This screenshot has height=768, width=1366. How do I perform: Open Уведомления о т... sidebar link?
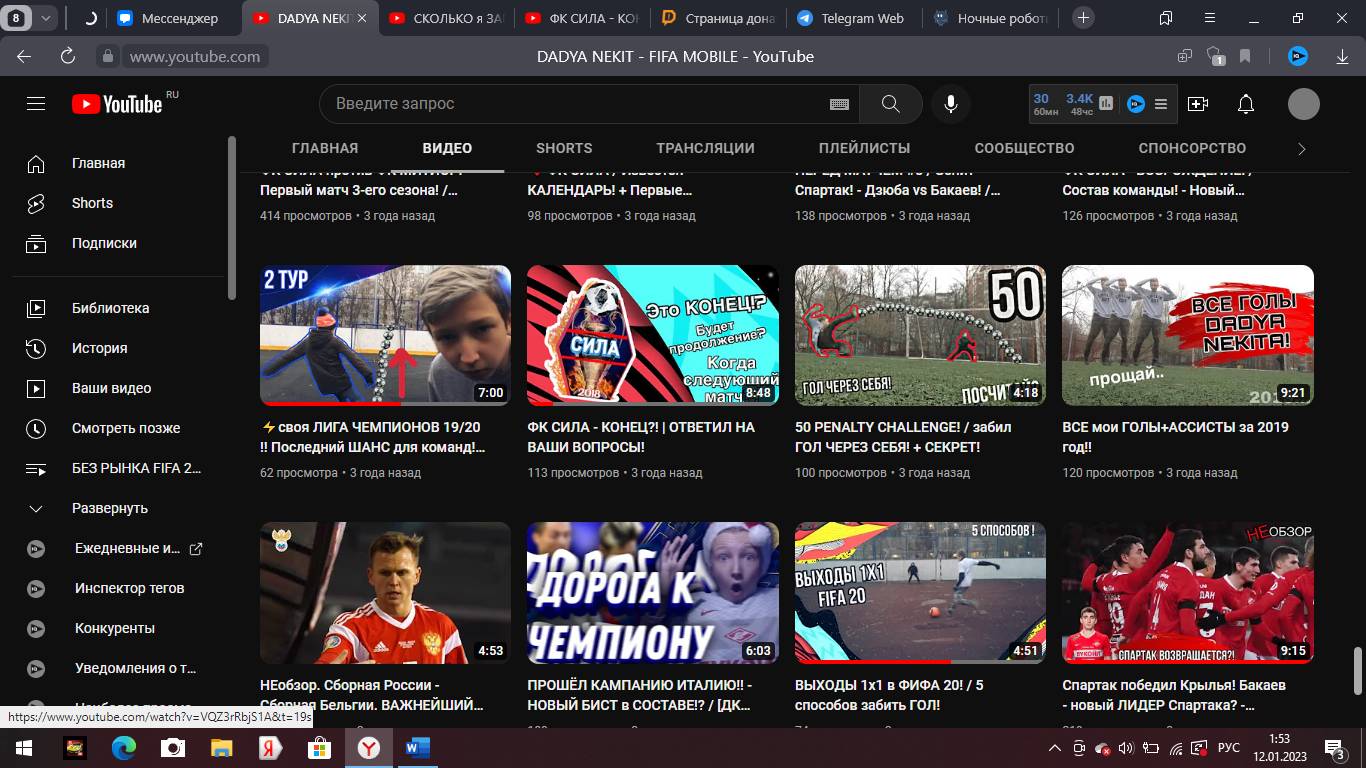coord(118,668)
